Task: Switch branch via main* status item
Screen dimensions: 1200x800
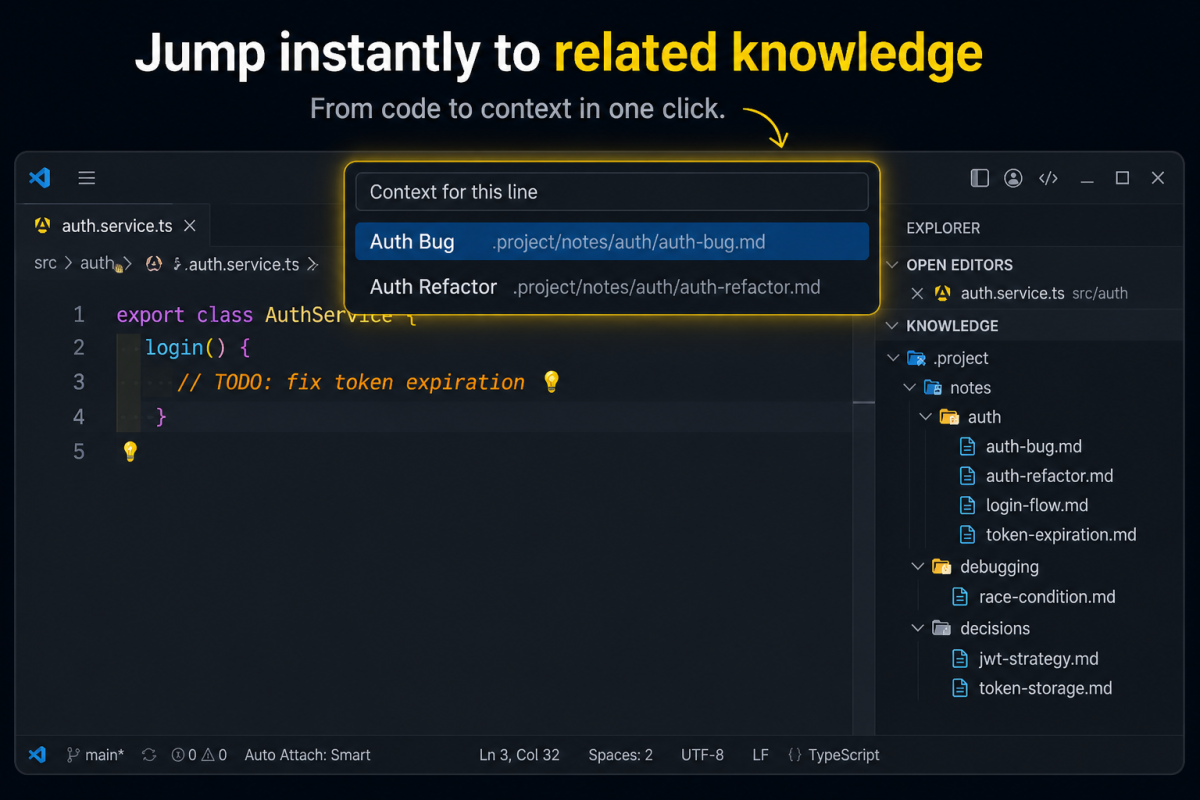Action: 95,755
